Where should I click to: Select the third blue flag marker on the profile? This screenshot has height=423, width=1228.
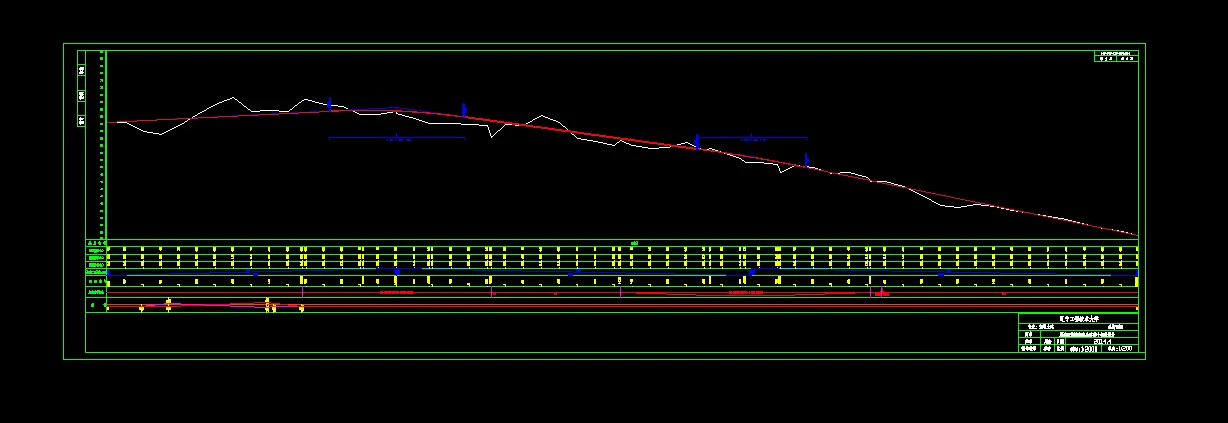(x=697, y=141)
